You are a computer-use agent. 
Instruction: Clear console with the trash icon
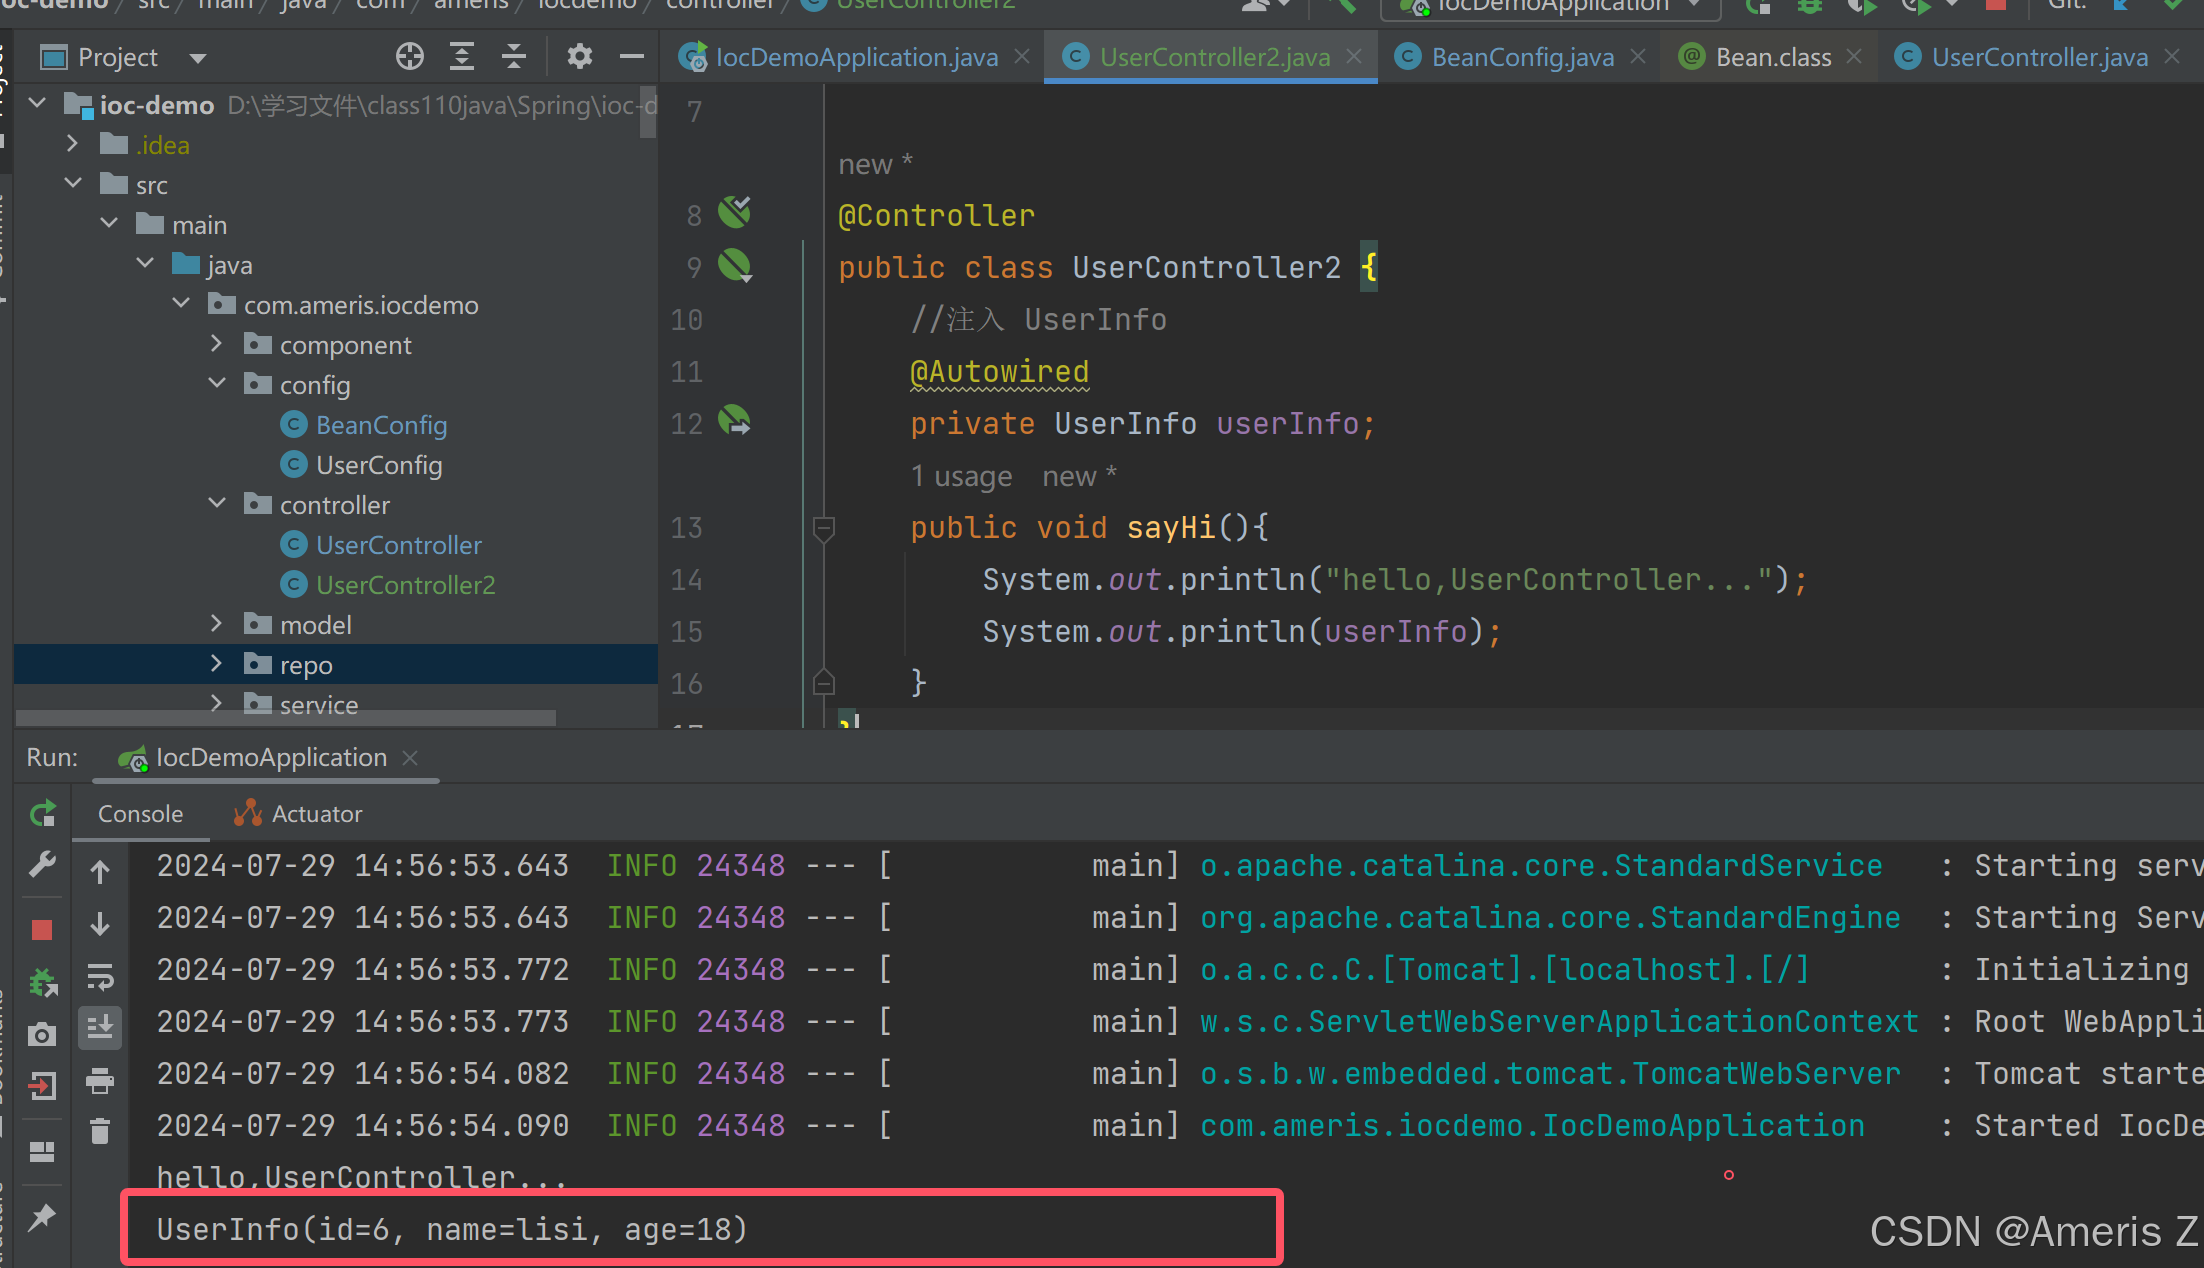(100, 1131)
